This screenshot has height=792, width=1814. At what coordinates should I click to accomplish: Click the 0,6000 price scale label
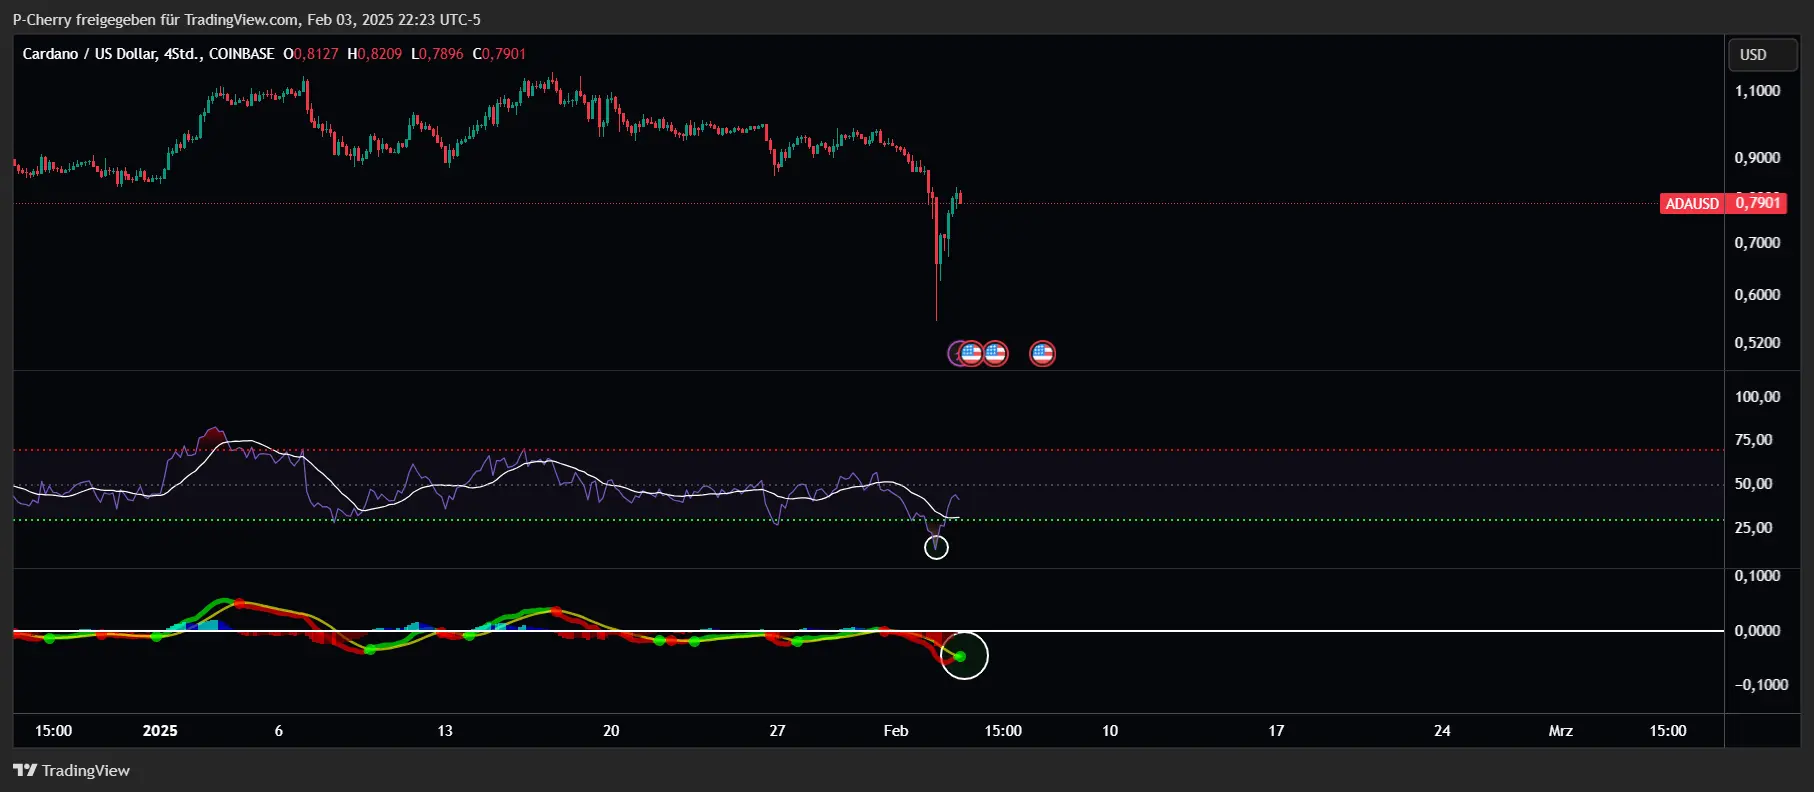point(1757,295)
